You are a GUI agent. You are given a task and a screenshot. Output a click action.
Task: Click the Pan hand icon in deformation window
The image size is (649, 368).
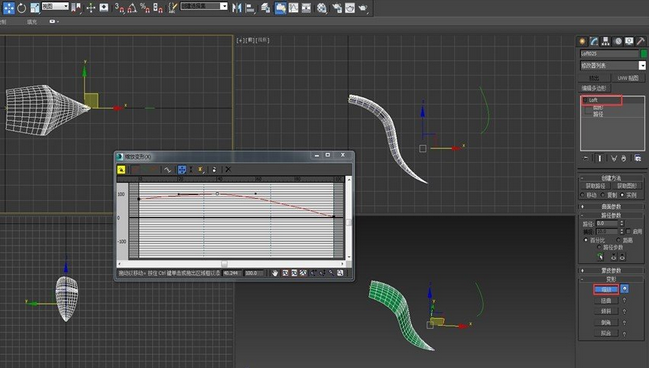pyautogui.click(x=275, y=273)
